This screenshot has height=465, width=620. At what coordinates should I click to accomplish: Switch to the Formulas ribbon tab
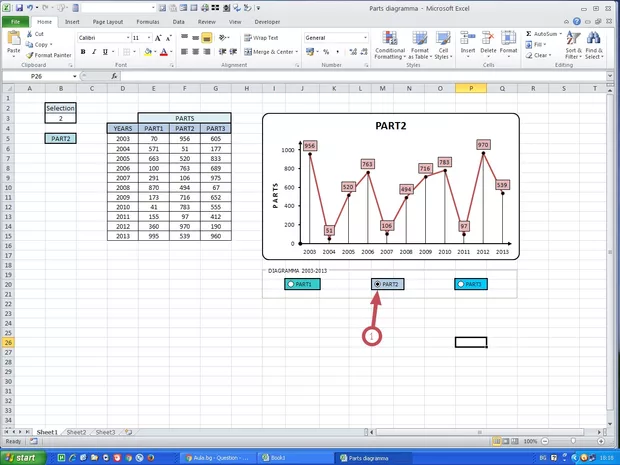147,21
